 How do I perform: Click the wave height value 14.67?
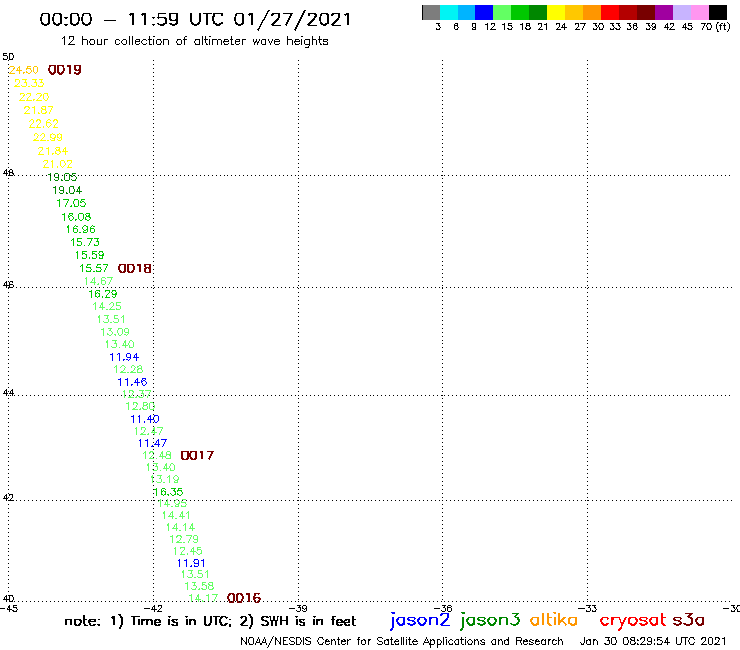point(99,281)
